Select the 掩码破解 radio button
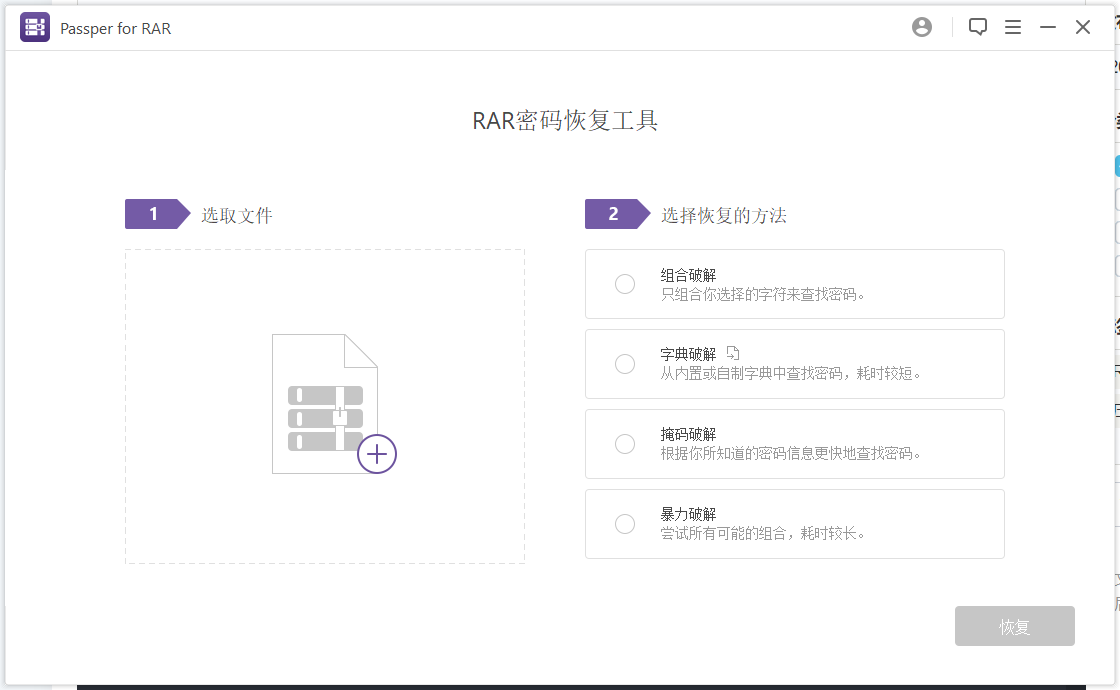The height and width of the screenshot is (690, 1120). point(624,444)
